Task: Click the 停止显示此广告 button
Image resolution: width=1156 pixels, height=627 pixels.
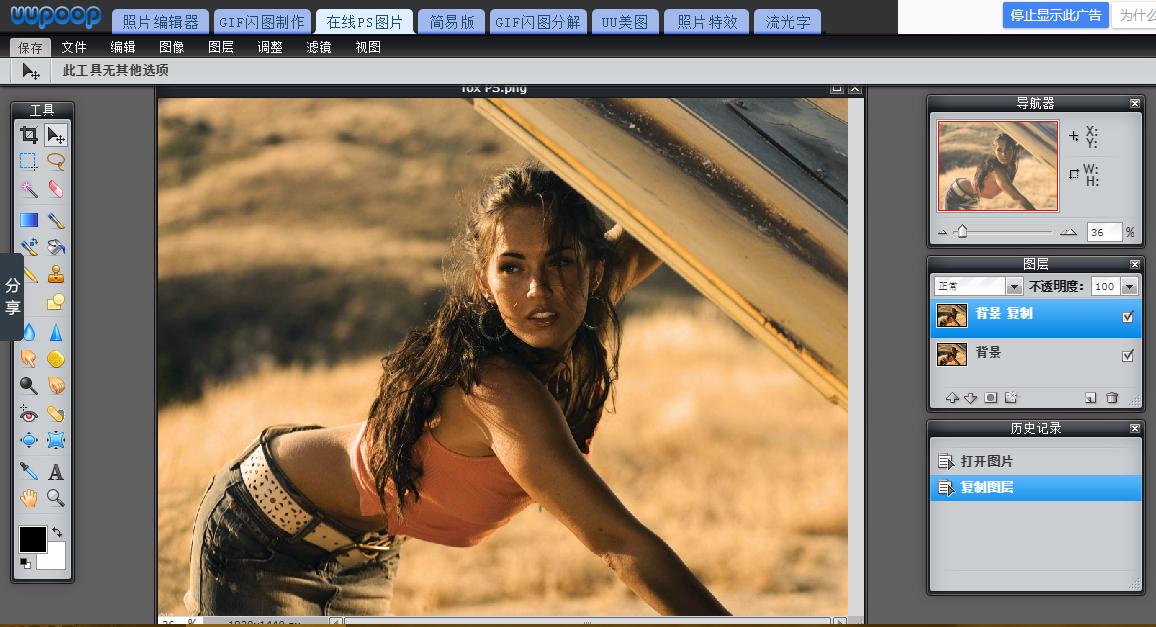Action: click(1055, 15)
